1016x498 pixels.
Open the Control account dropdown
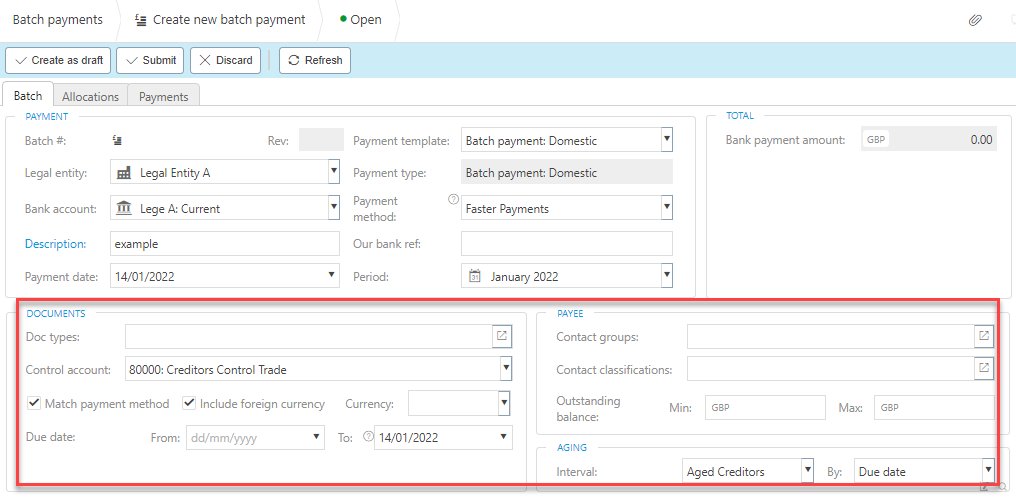coord(506,369)
